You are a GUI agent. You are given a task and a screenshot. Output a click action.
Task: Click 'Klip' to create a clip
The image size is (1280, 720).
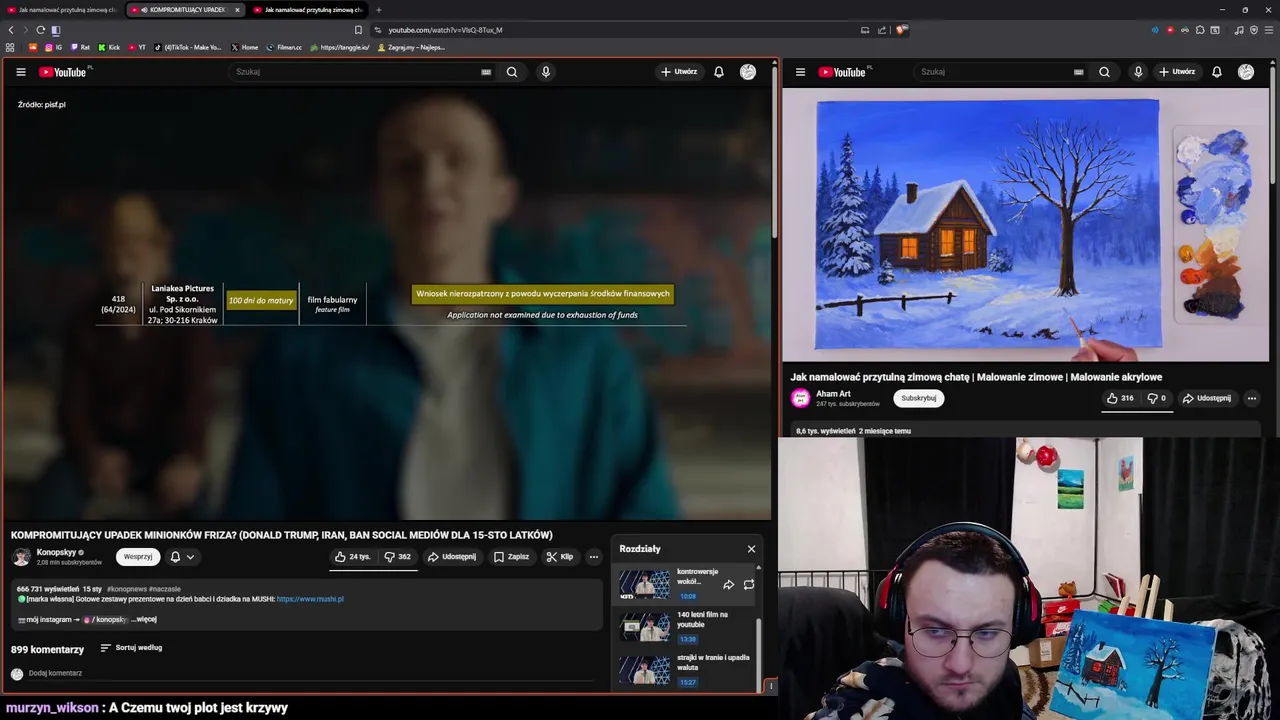pos(560,557)
